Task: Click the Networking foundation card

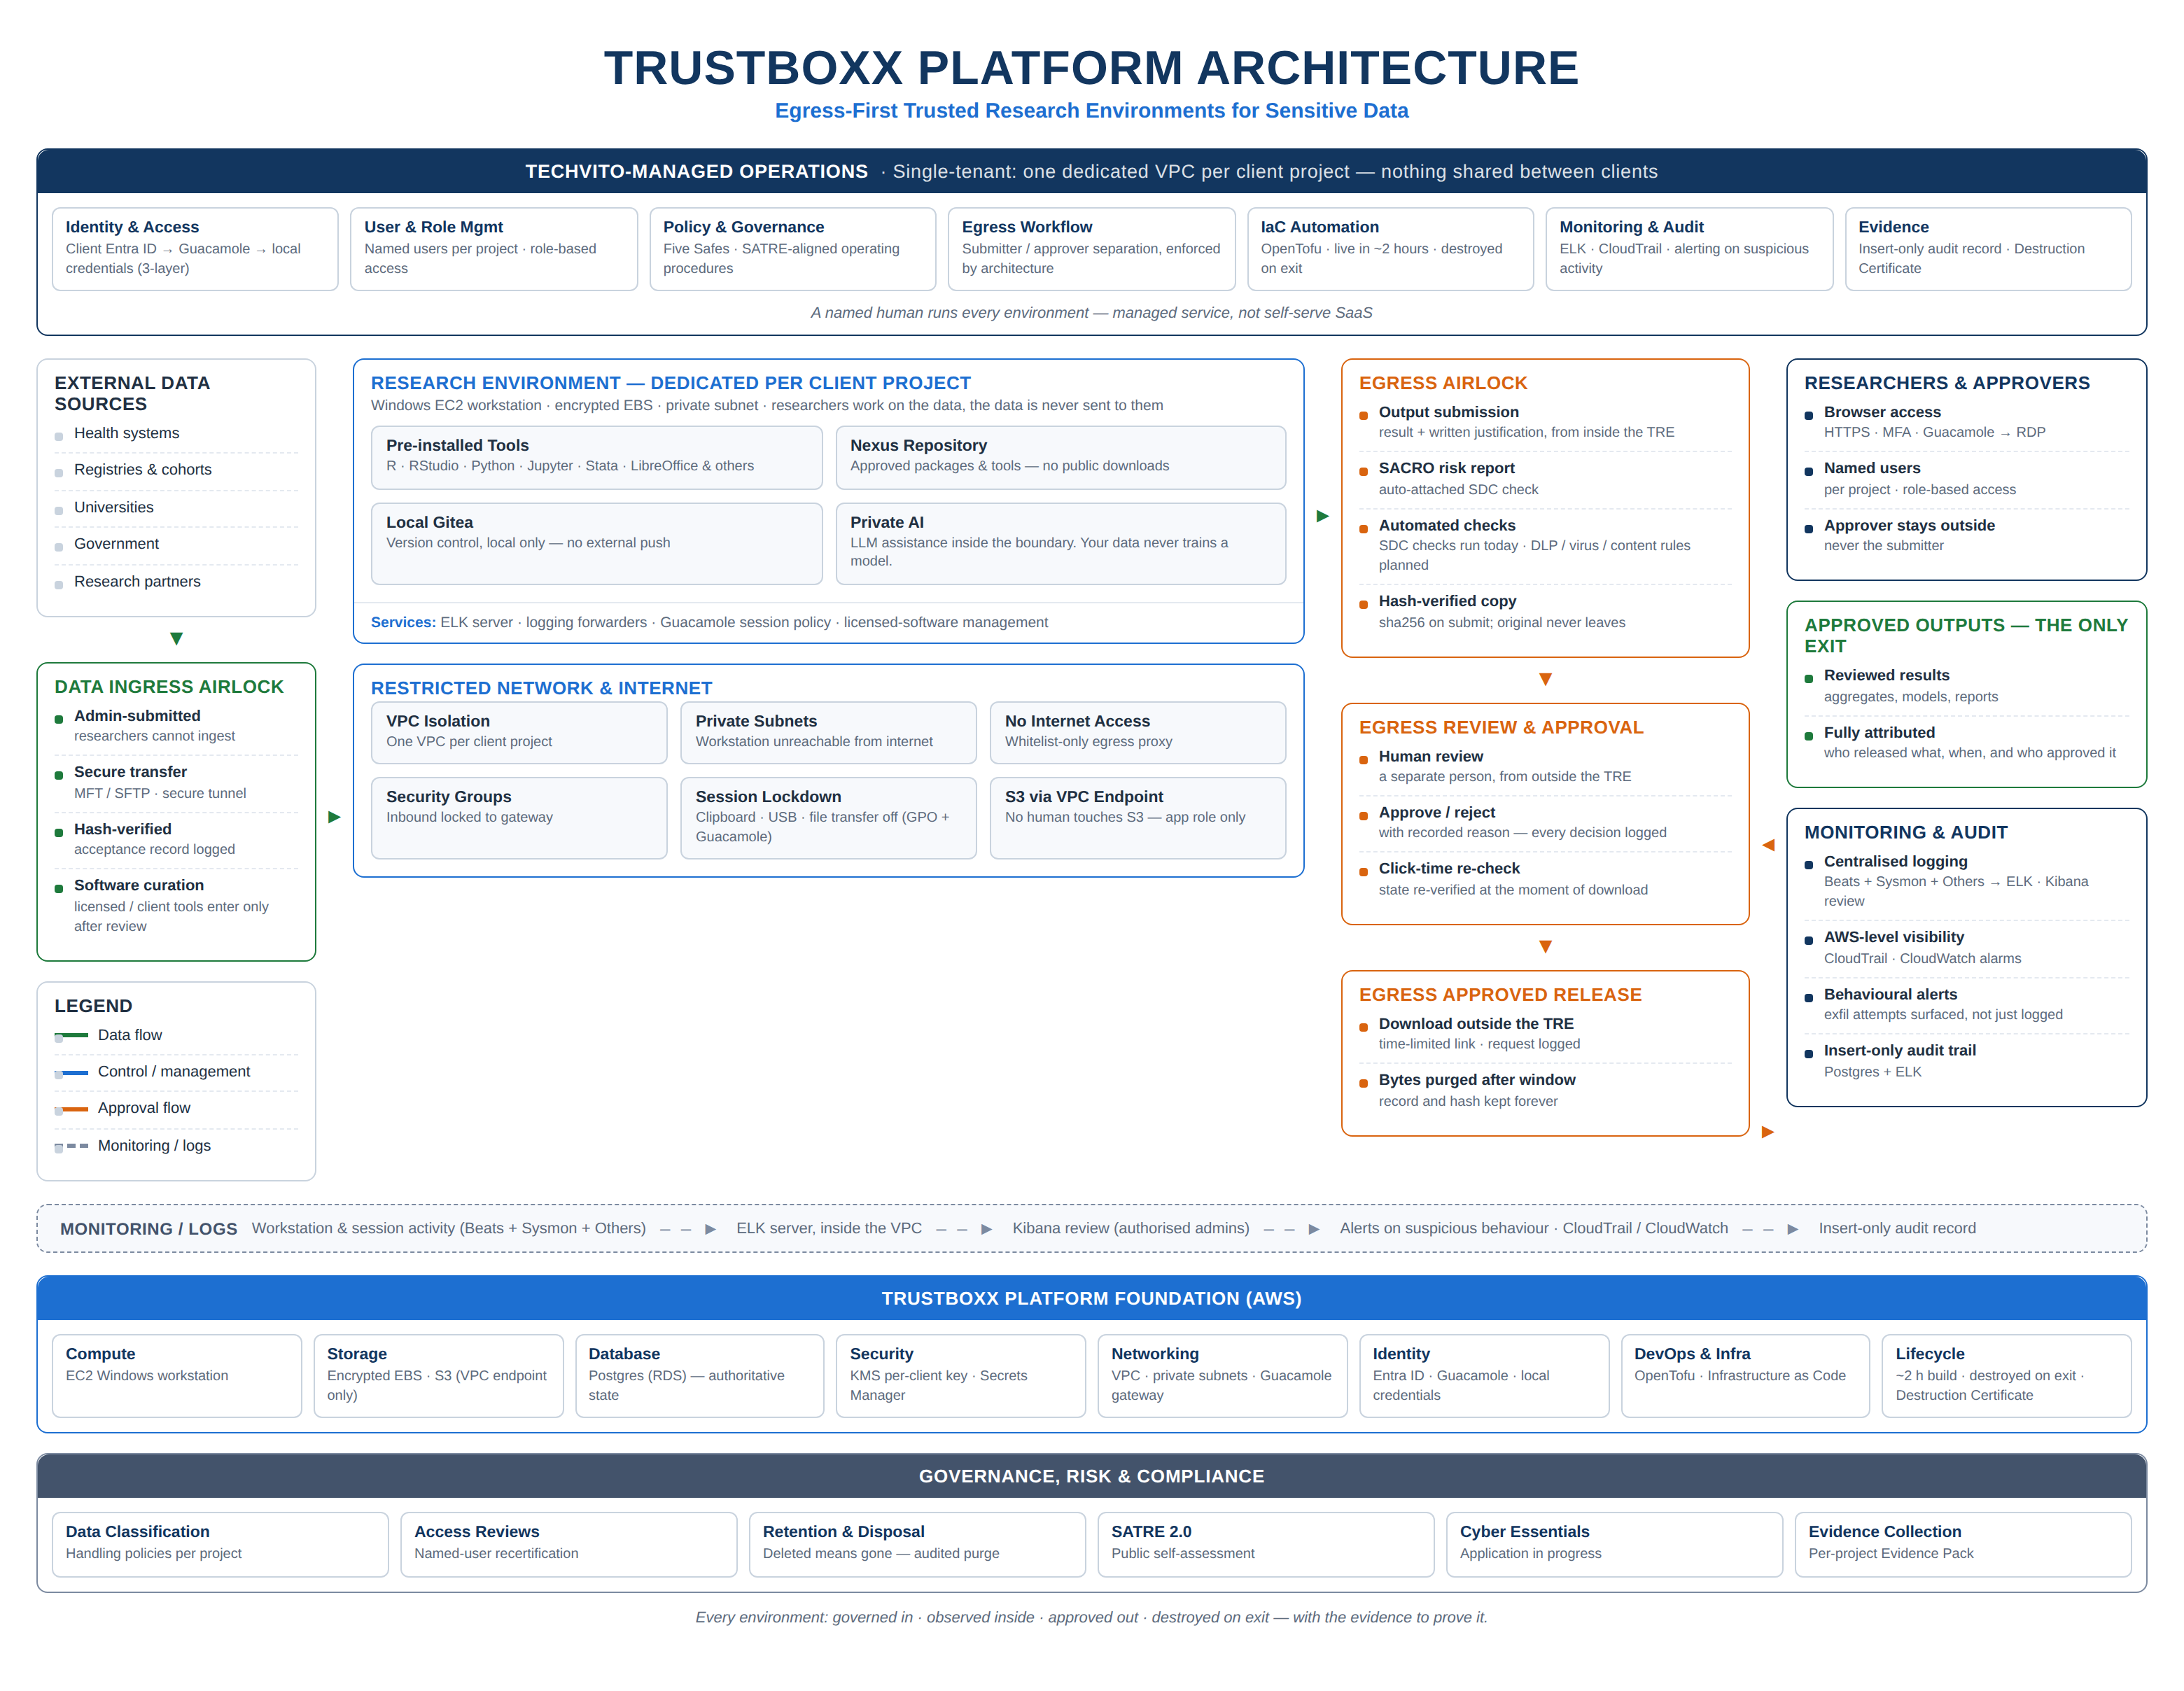Action: point(1222,1376)
